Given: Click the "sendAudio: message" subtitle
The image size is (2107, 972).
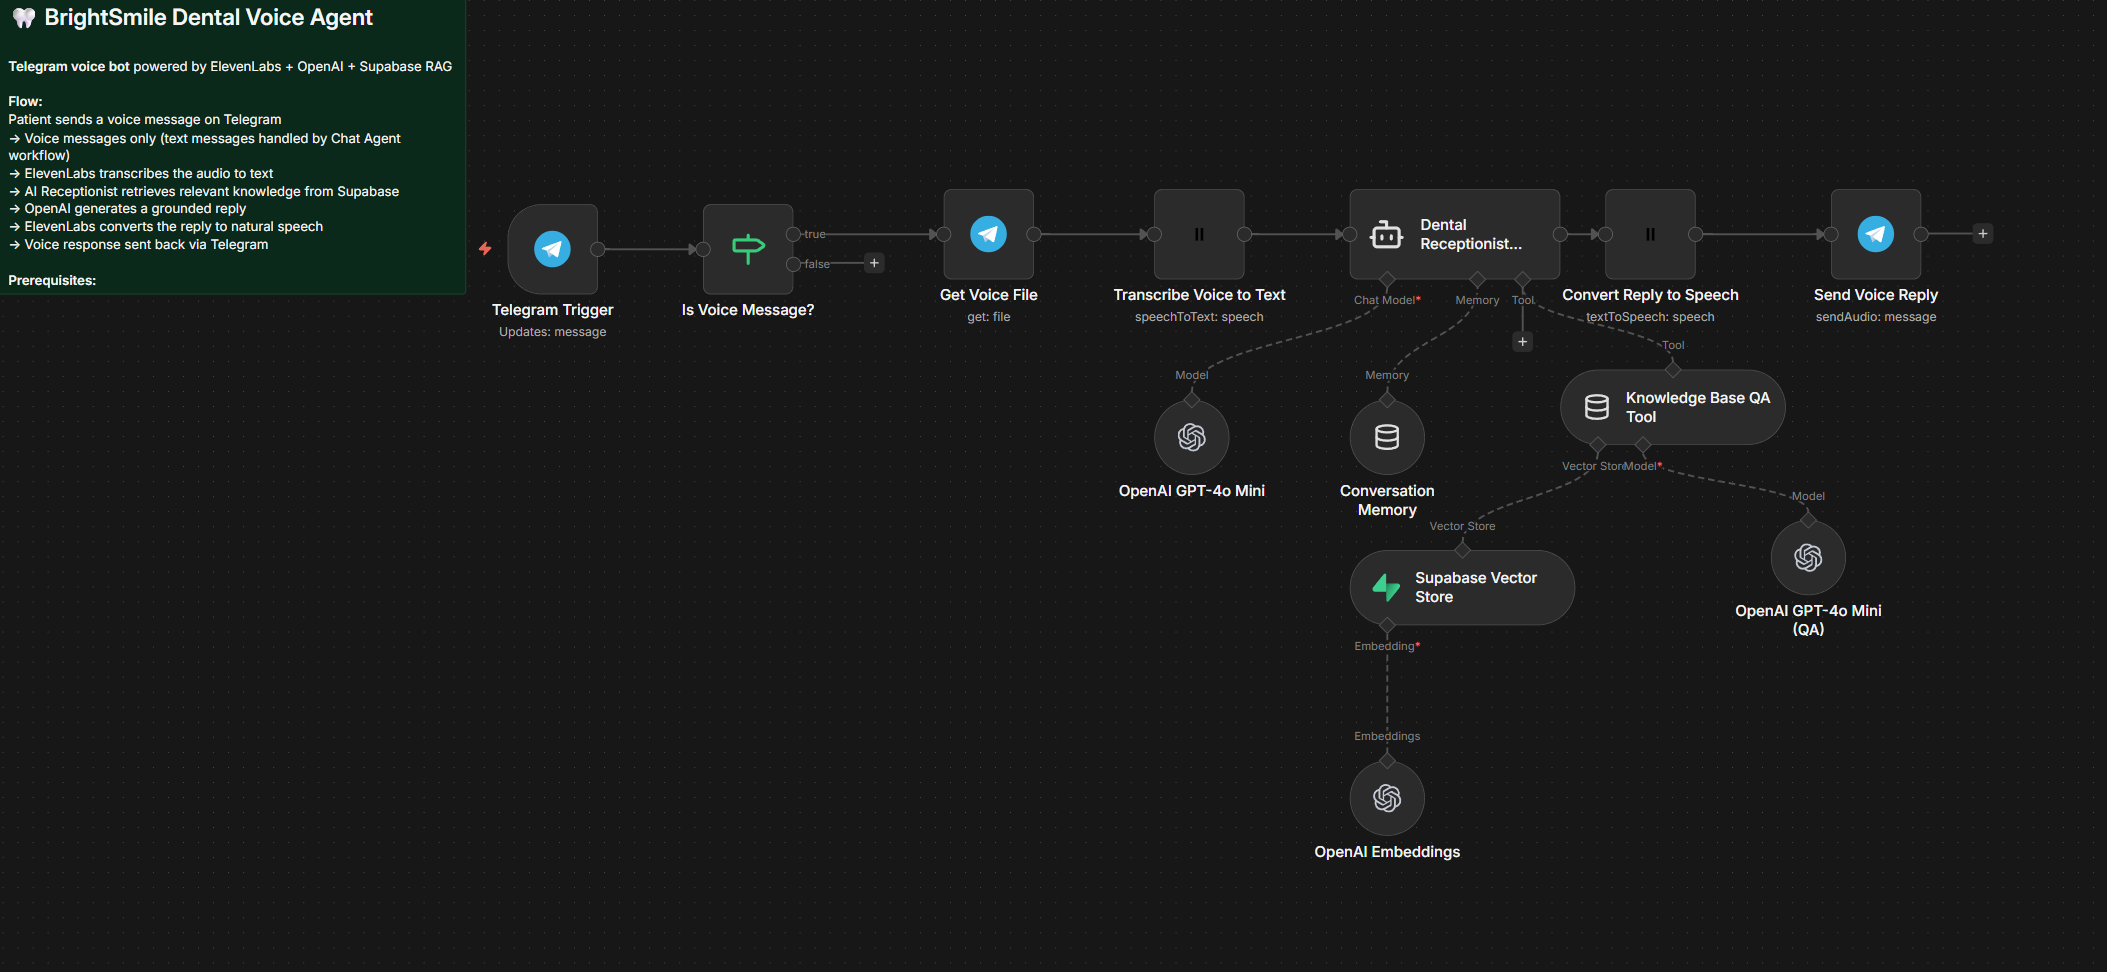Looking at the screenshot, I should click(x=1876, y=317).
